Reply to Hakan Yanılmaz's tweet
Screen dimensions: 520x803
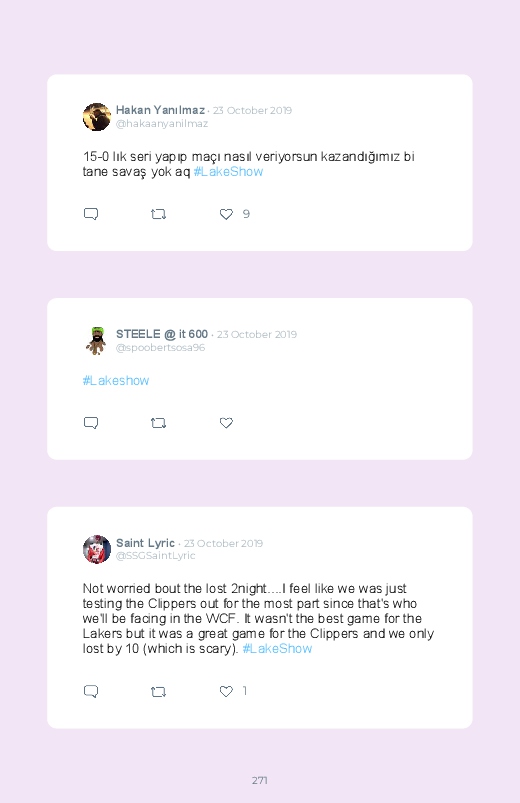pos(91,214)
